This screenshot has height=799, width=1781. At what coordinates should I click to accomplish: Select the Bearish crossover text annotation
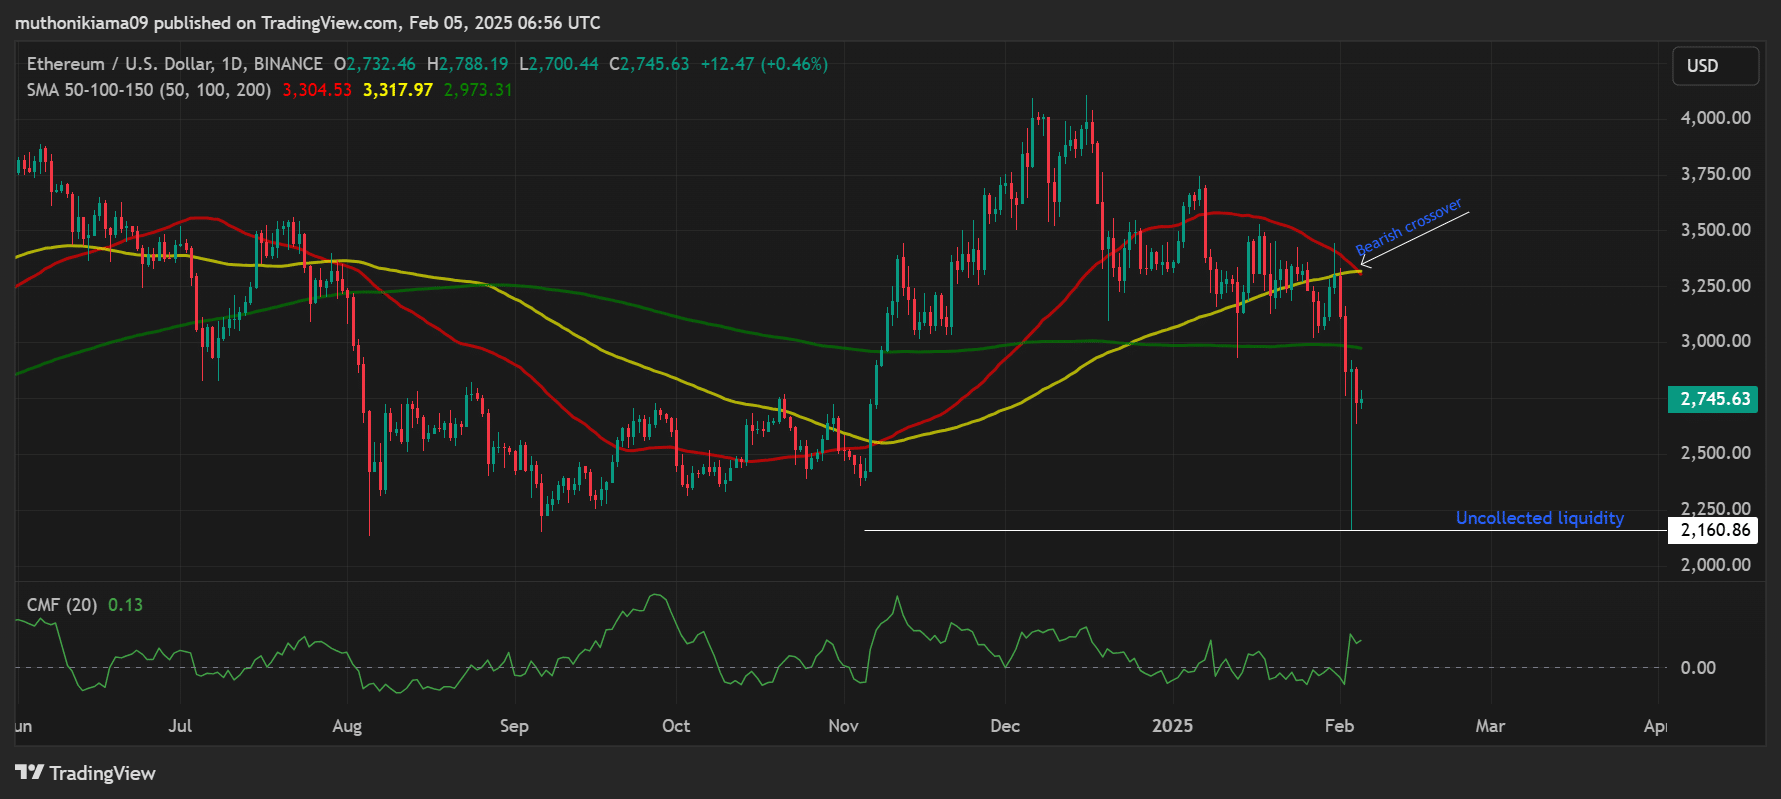point(1408,227)
